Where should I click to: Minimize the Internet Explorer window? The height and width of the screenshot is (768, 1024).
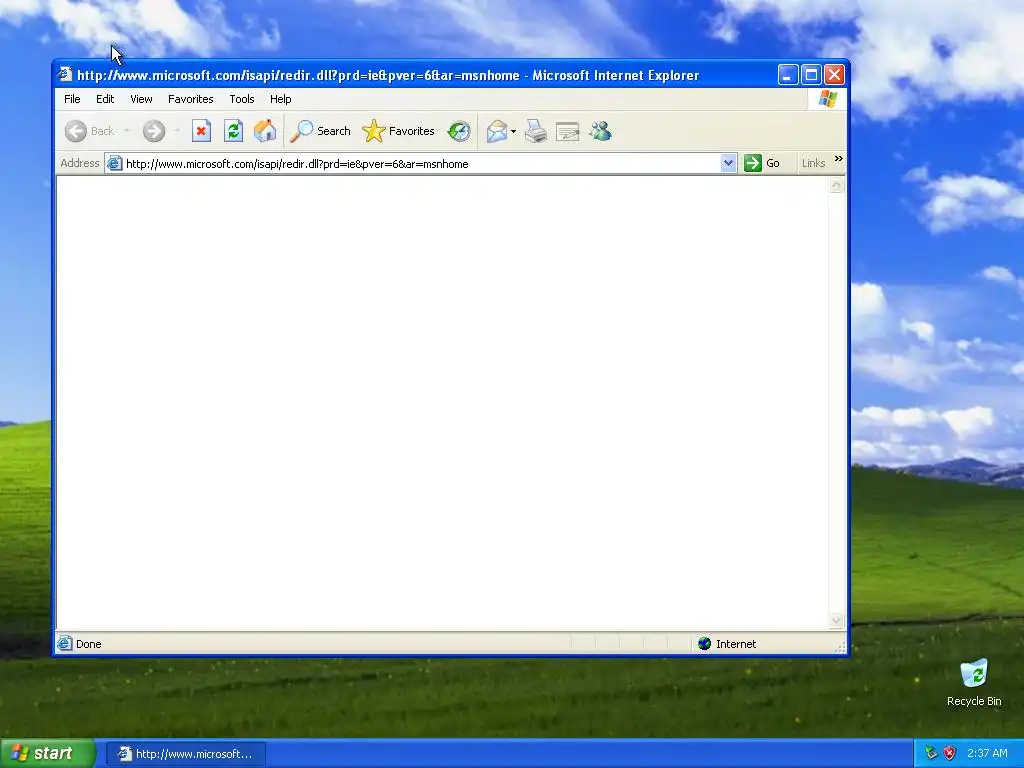(788, 75)
